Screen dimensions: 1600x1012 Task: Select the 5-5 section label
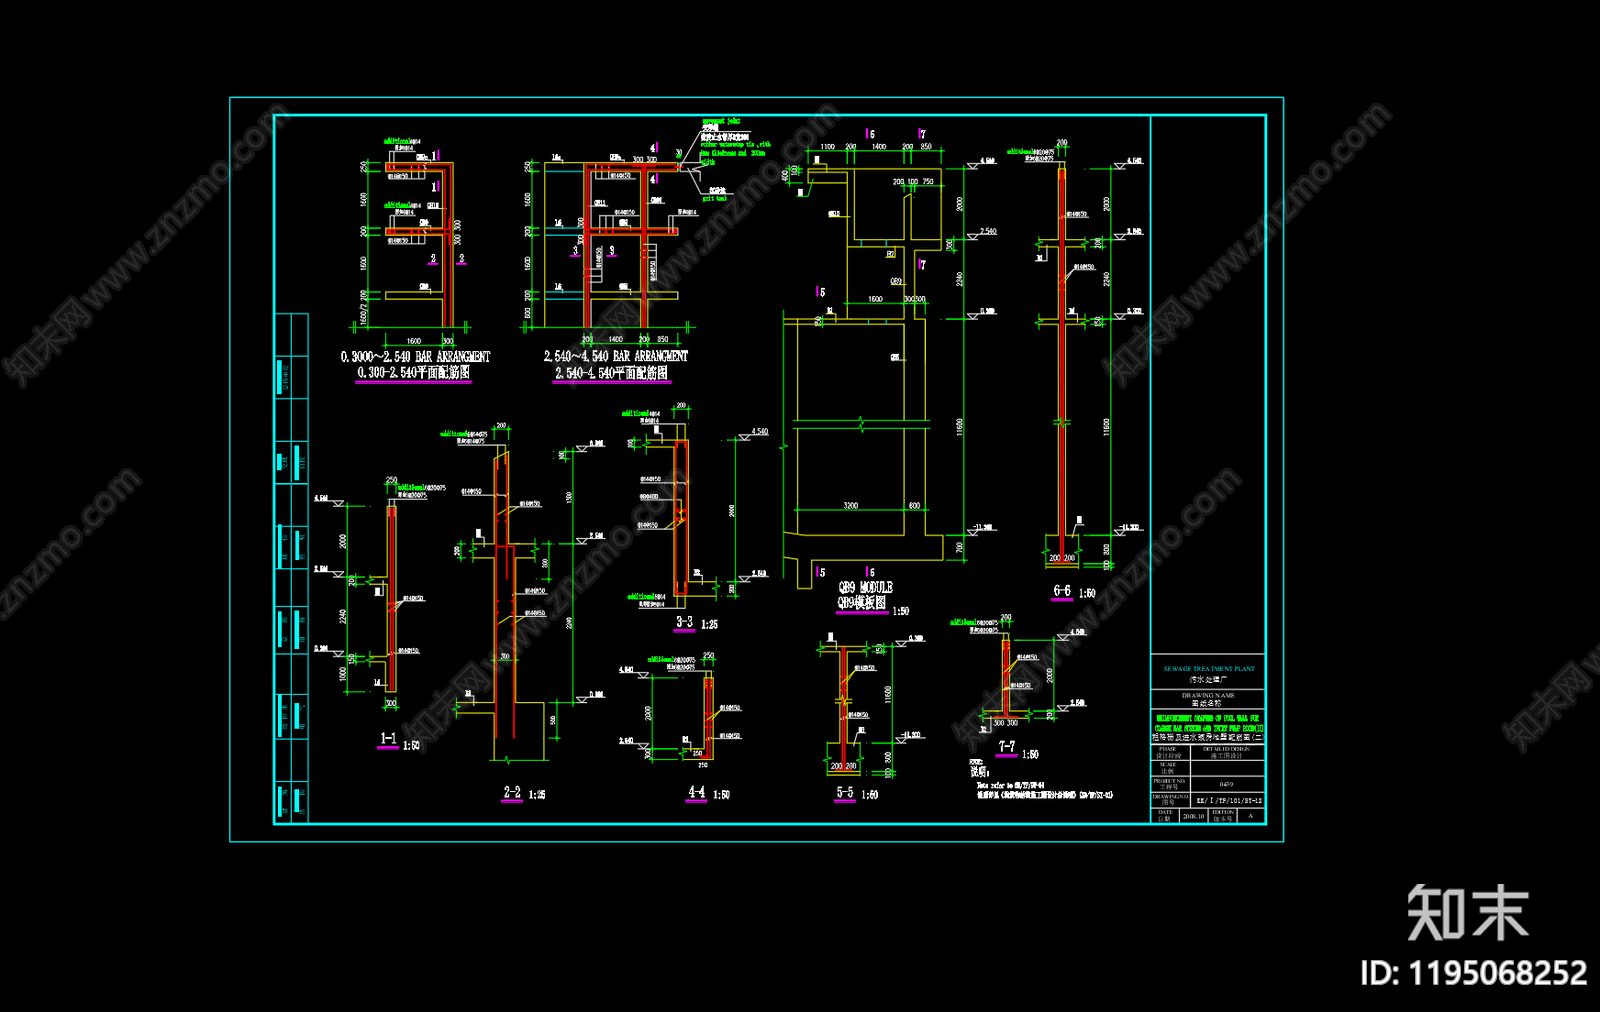pos(845,792)
